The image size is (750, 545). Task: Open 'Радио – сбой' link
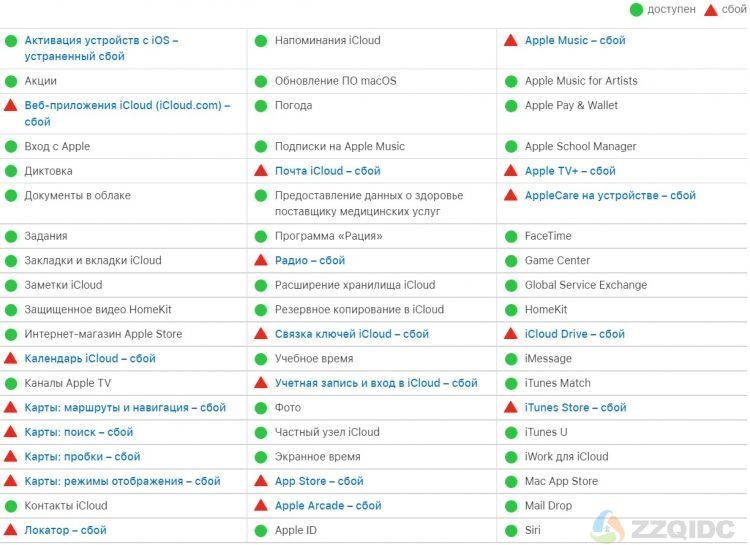tap(310, 260)
